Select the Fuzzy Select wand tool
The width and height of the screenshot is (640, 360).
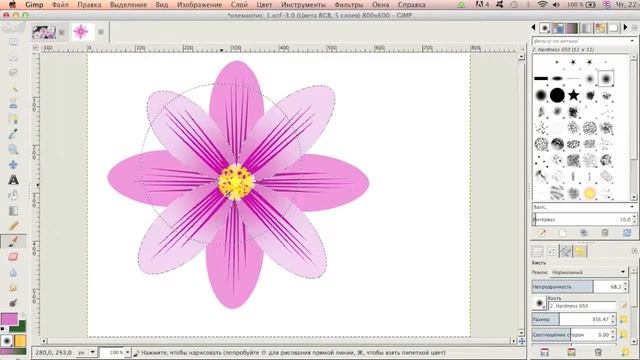(x=13, y=88)
